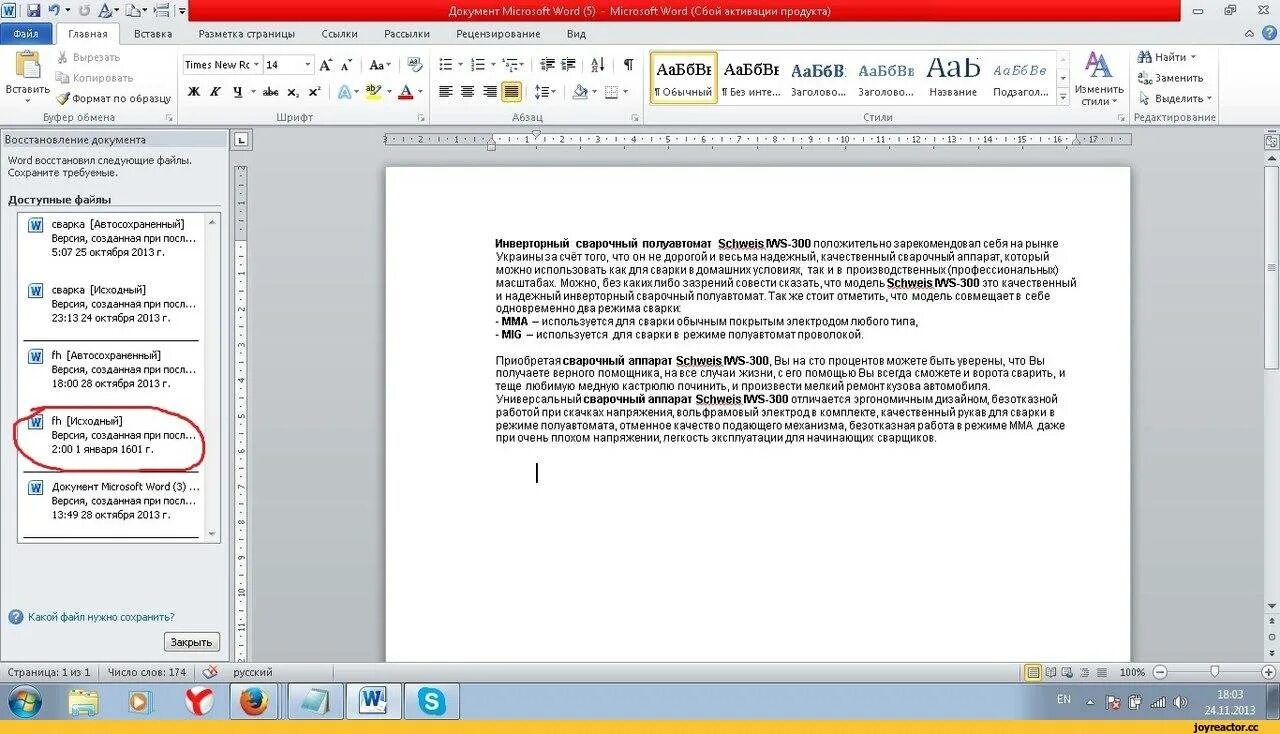Image resolution: width=1280 pixels, height=734 pixels.
Task: Switch to the Рецензирование (Review) tab
Action: tap(498, 33)
